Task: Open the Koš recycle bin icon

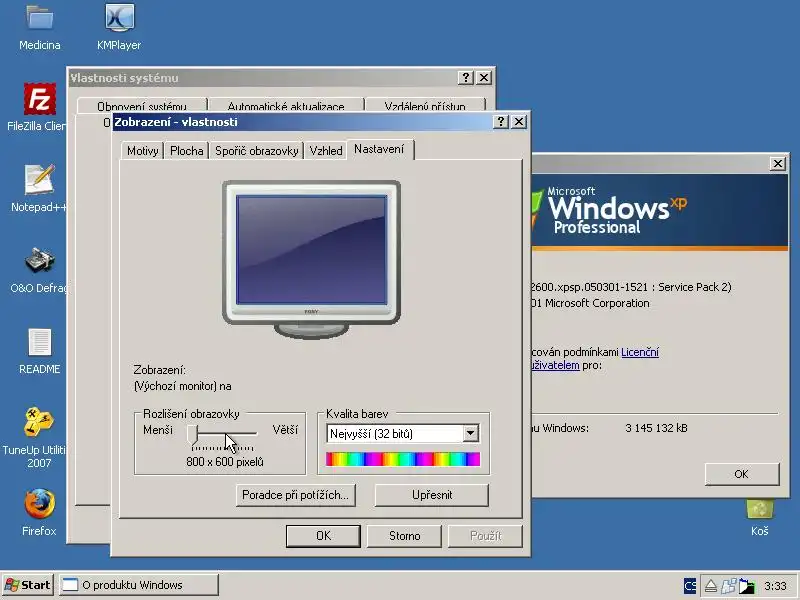Action: coord(760,510)
